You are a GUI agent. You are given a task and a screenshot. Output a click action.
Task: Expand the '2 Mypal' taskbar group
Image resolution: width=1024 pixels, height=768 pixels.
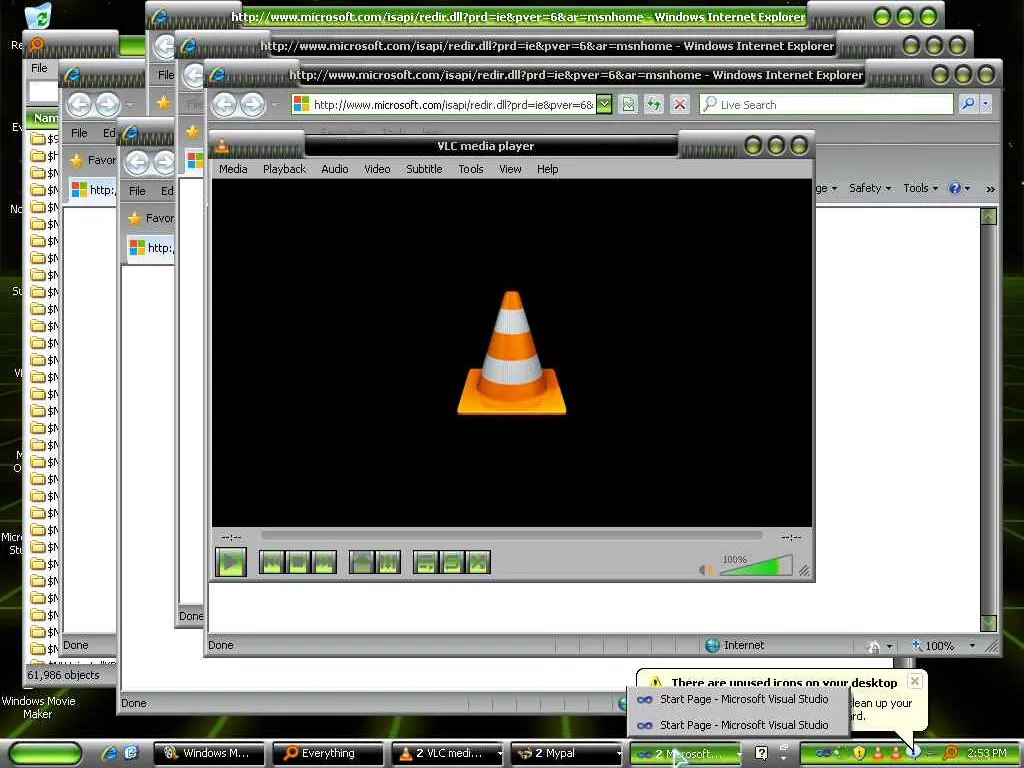click(566, 754)
